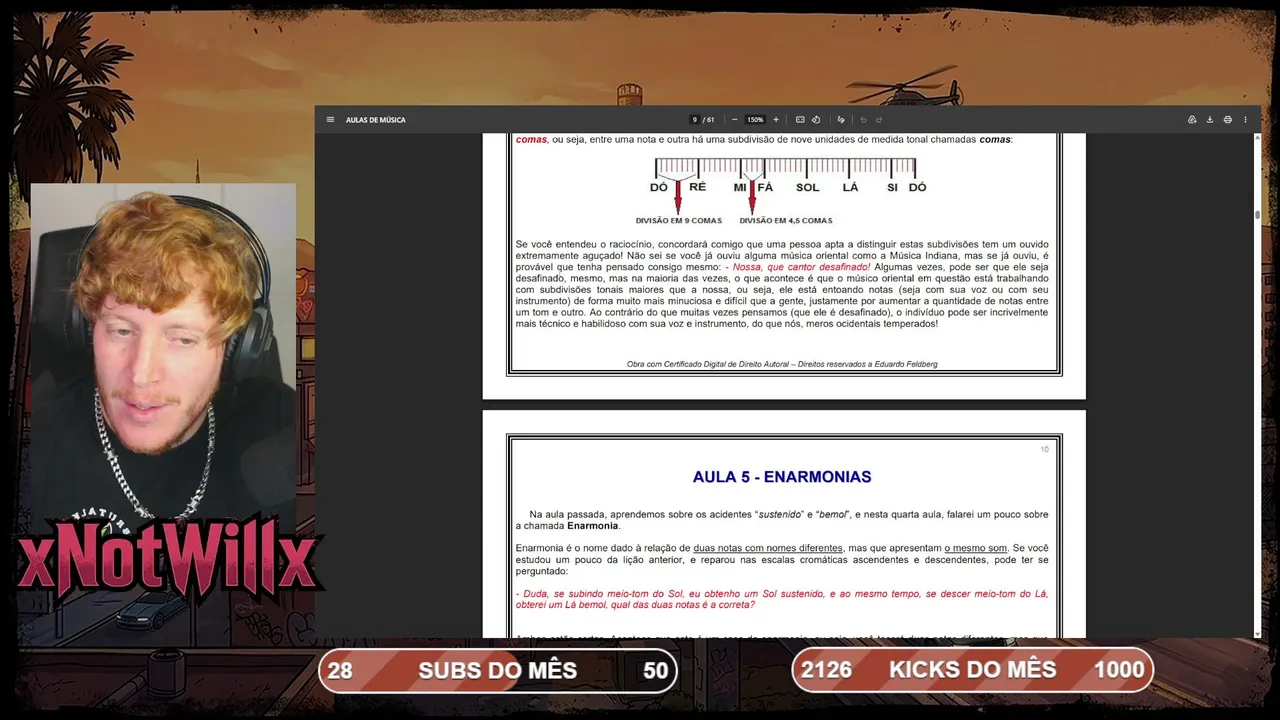Click the page number input field
The image size is (1280, 720).
click(x=694, y=120)
